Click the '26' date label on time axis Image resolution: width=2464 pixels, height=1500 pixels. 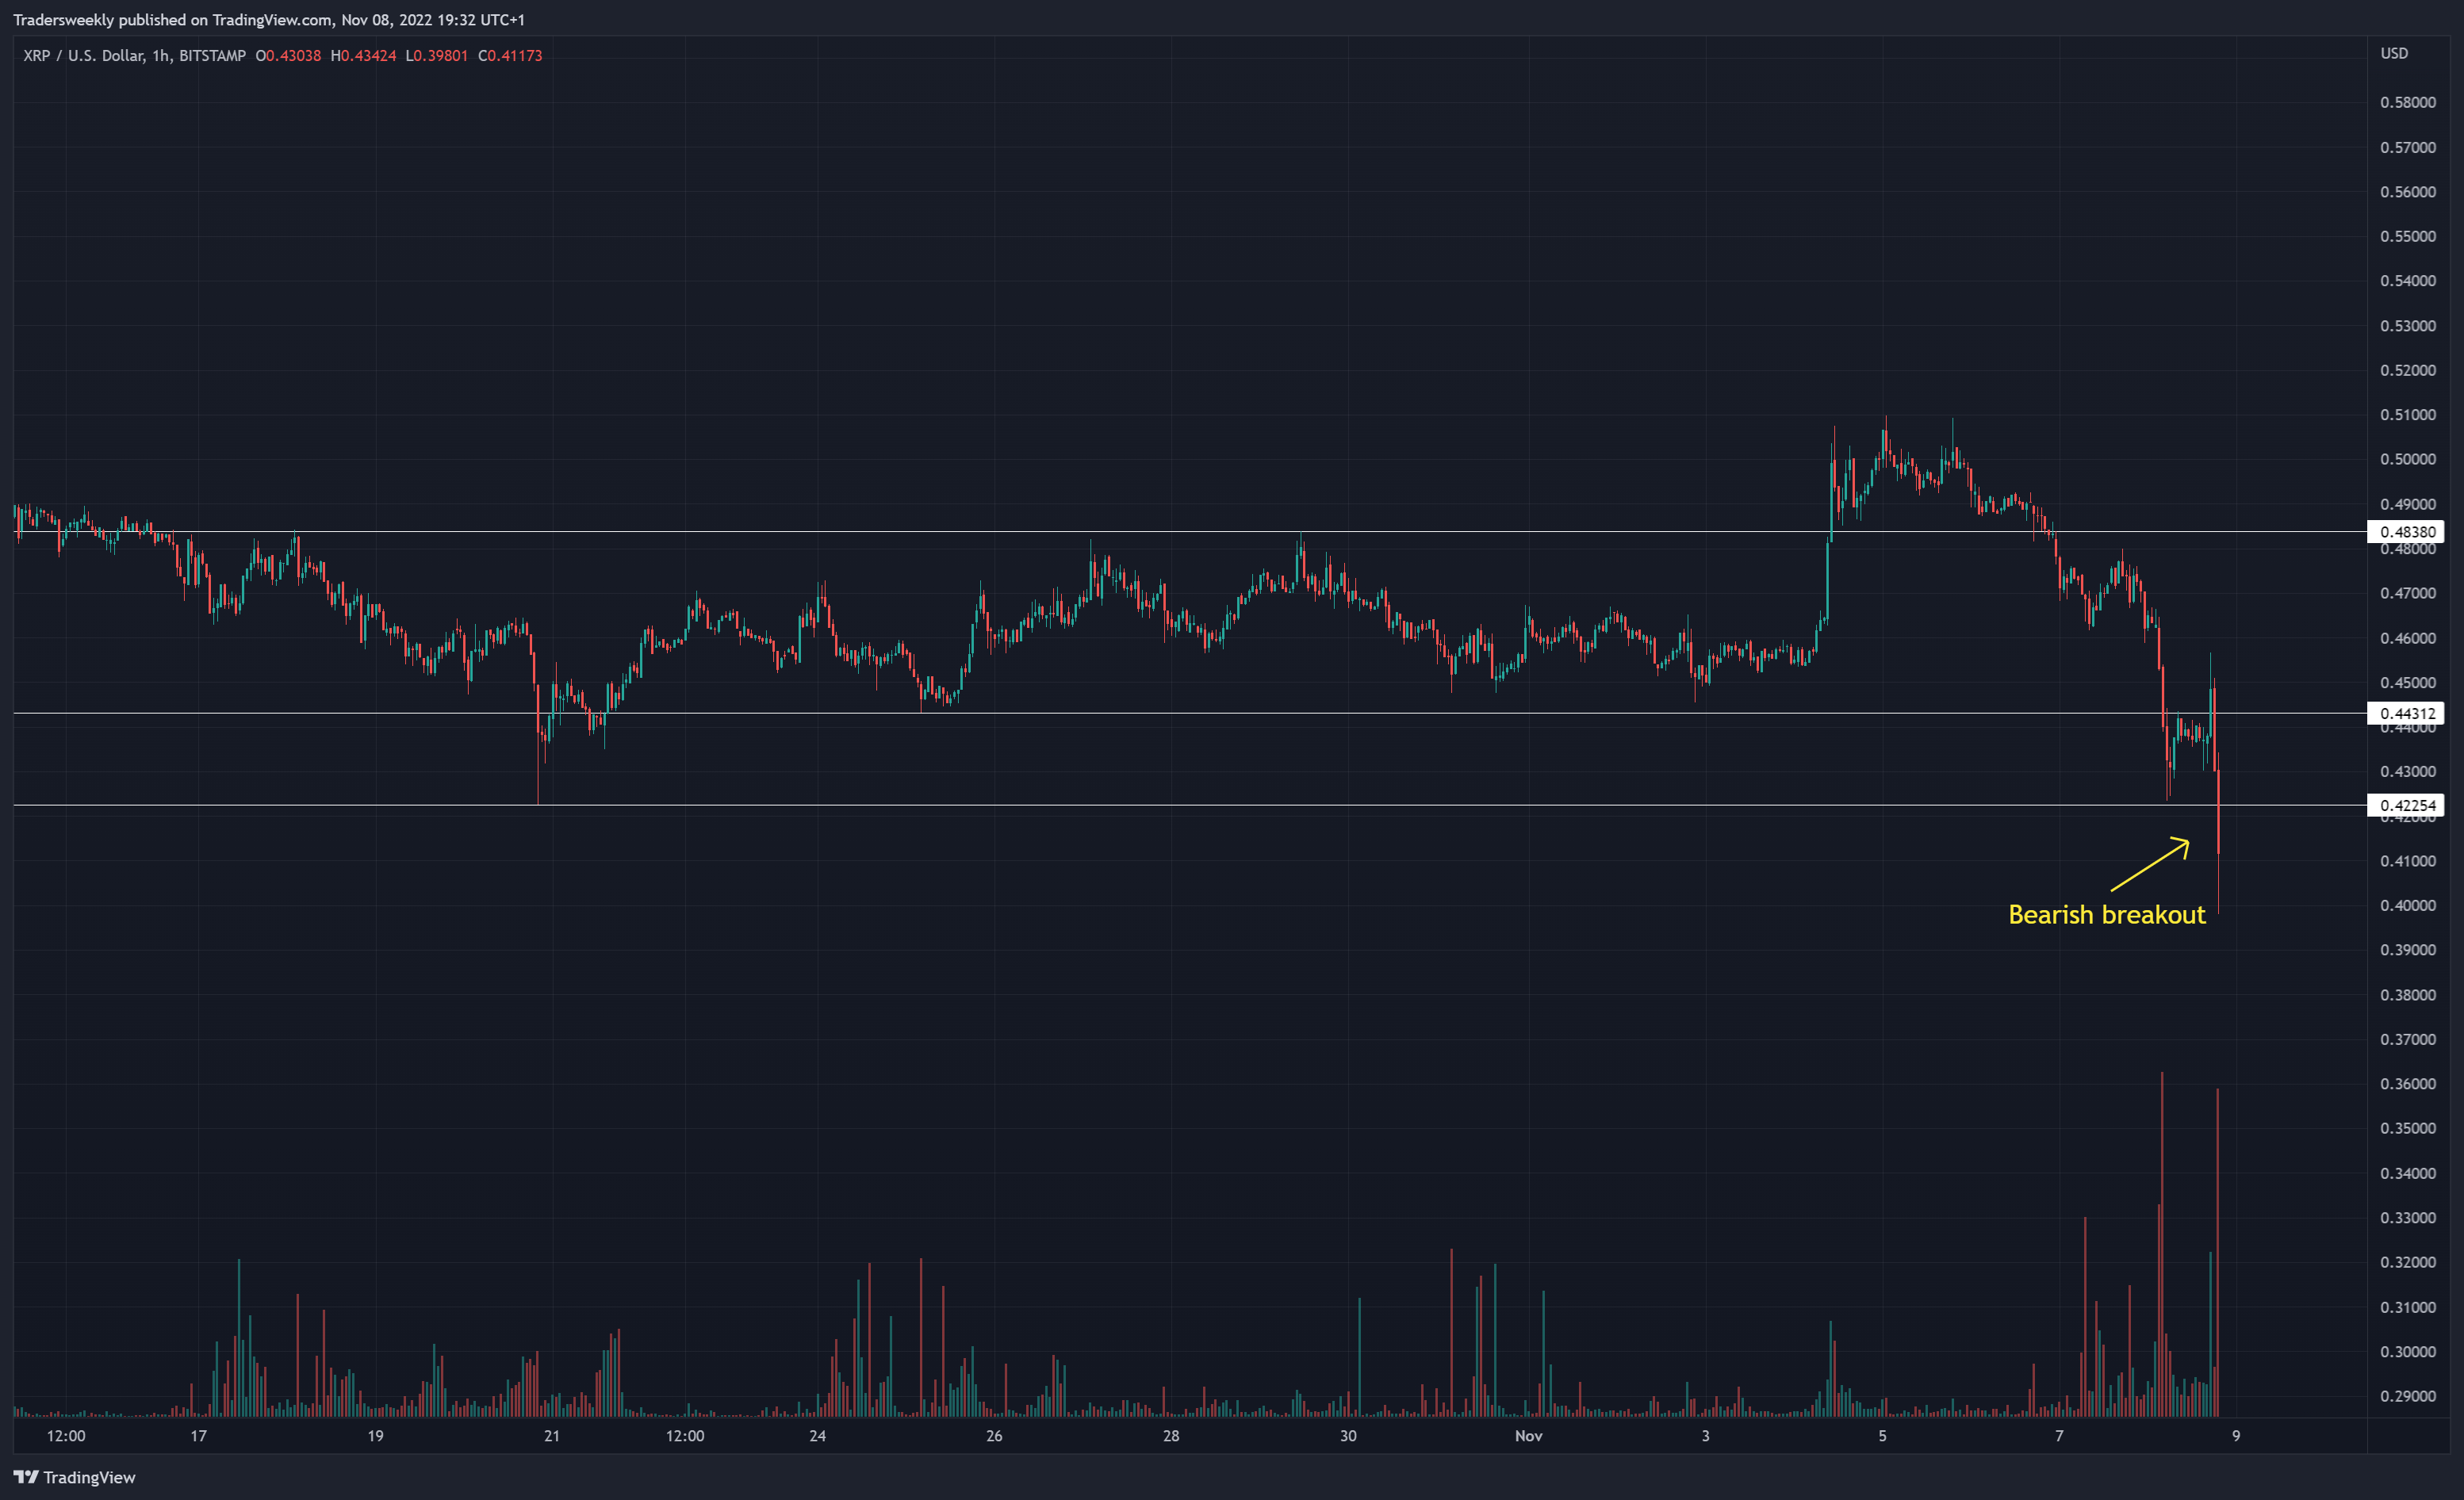(994, 1436)
